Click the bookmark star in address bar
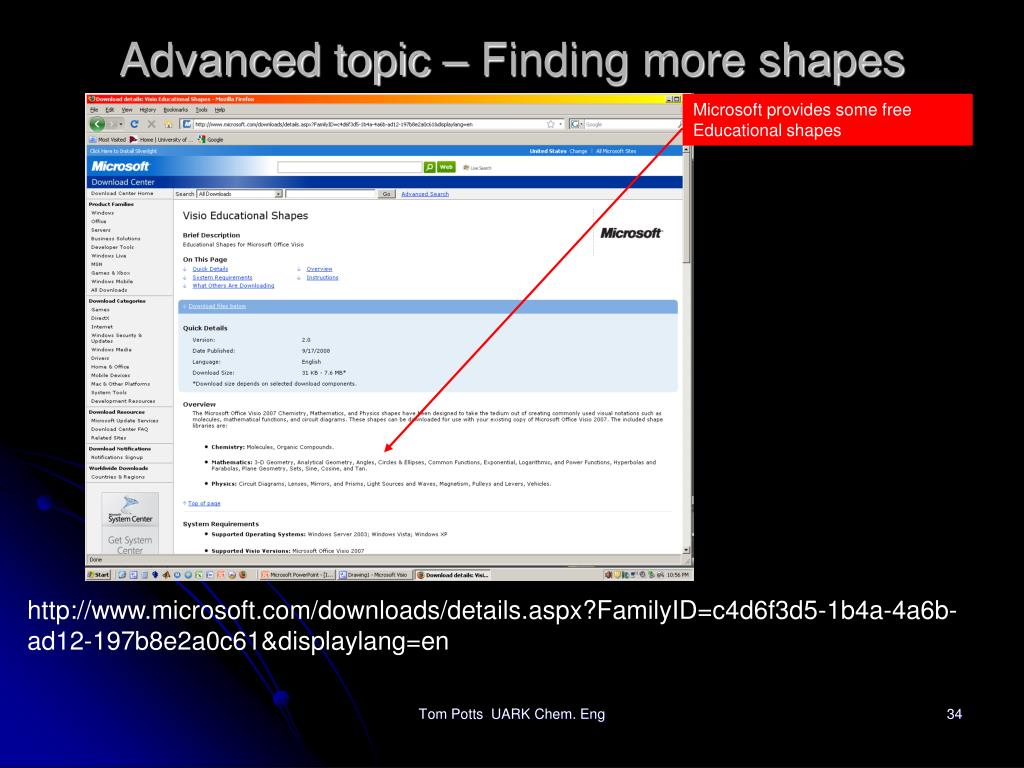This screenshot has width=1024, height=768. pyautogui.click(x=551, y=124)
